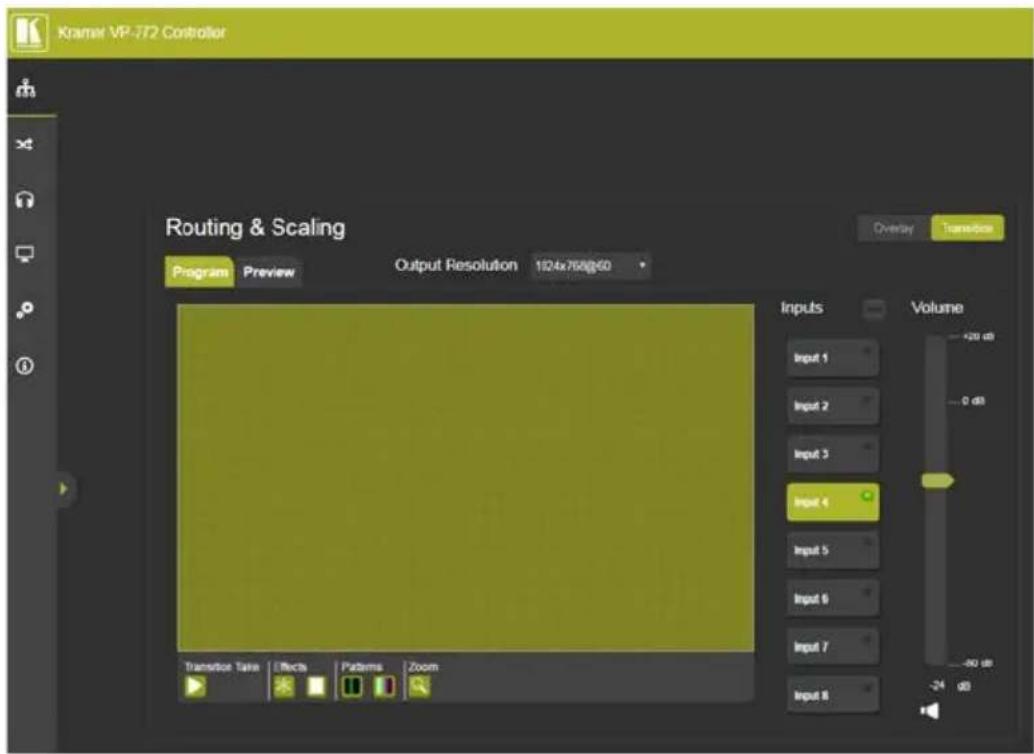This screenshot has width=1034, height=754.
Task: Select Input 5
Action: pyautogui.click(x=832, y=551)
